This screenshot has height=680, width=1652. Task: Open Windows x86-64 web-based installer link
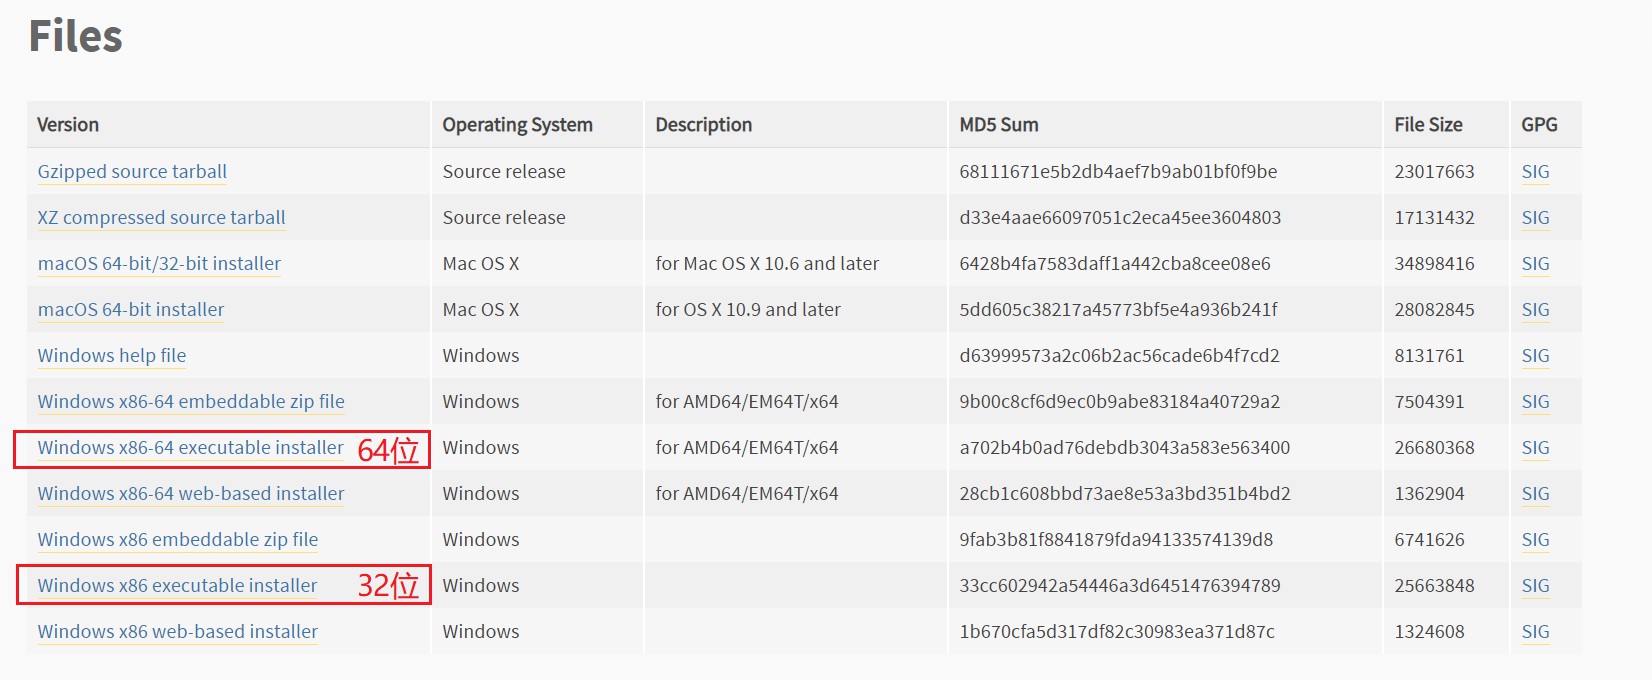[x=191, y=494]
